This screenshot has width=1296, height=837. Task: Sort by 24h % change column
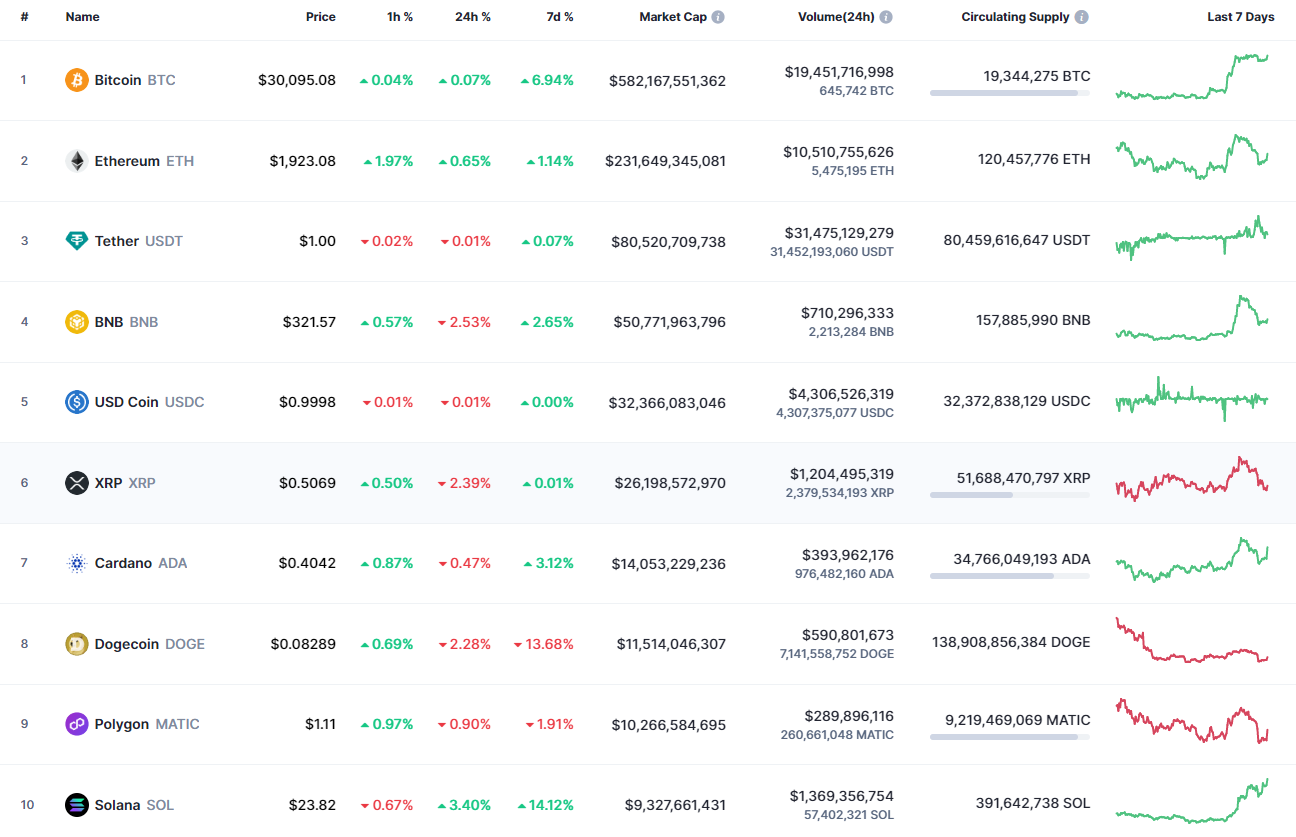pyautogui.click(x=473, y=16)
